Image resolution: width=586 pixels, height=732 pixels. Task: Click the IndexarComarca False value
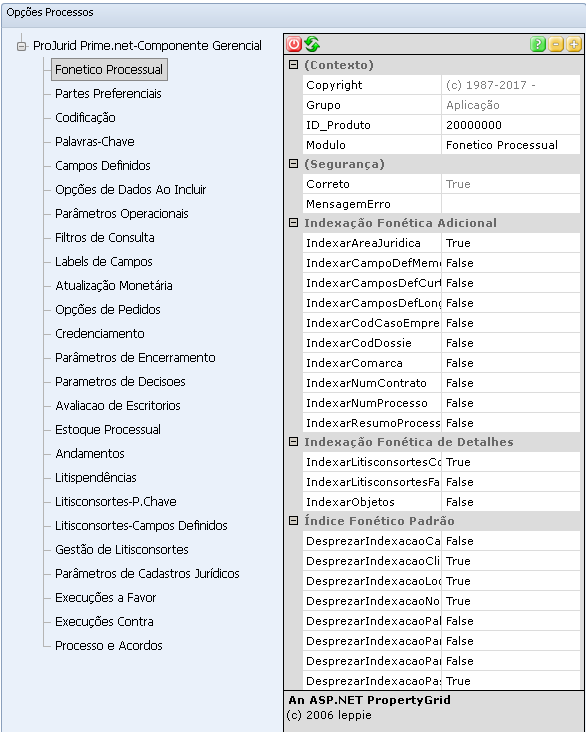(x=510, y=363)
